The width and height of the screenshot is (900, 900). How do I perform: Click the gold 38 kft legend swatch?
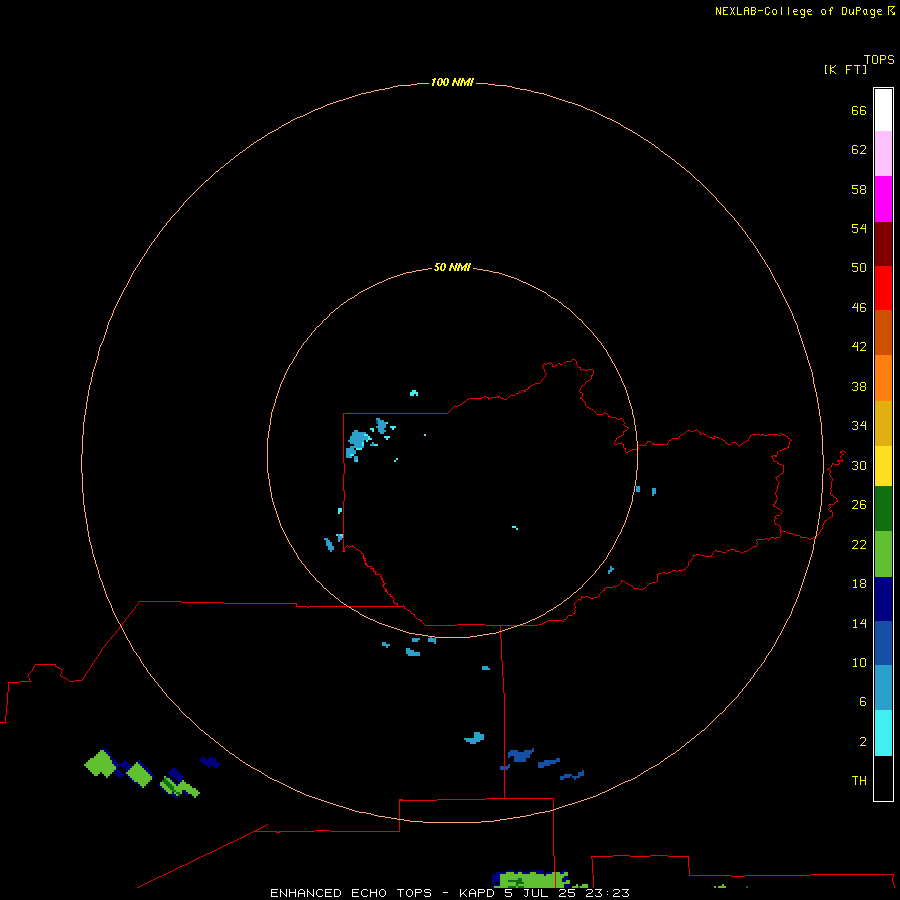[883, 423]
